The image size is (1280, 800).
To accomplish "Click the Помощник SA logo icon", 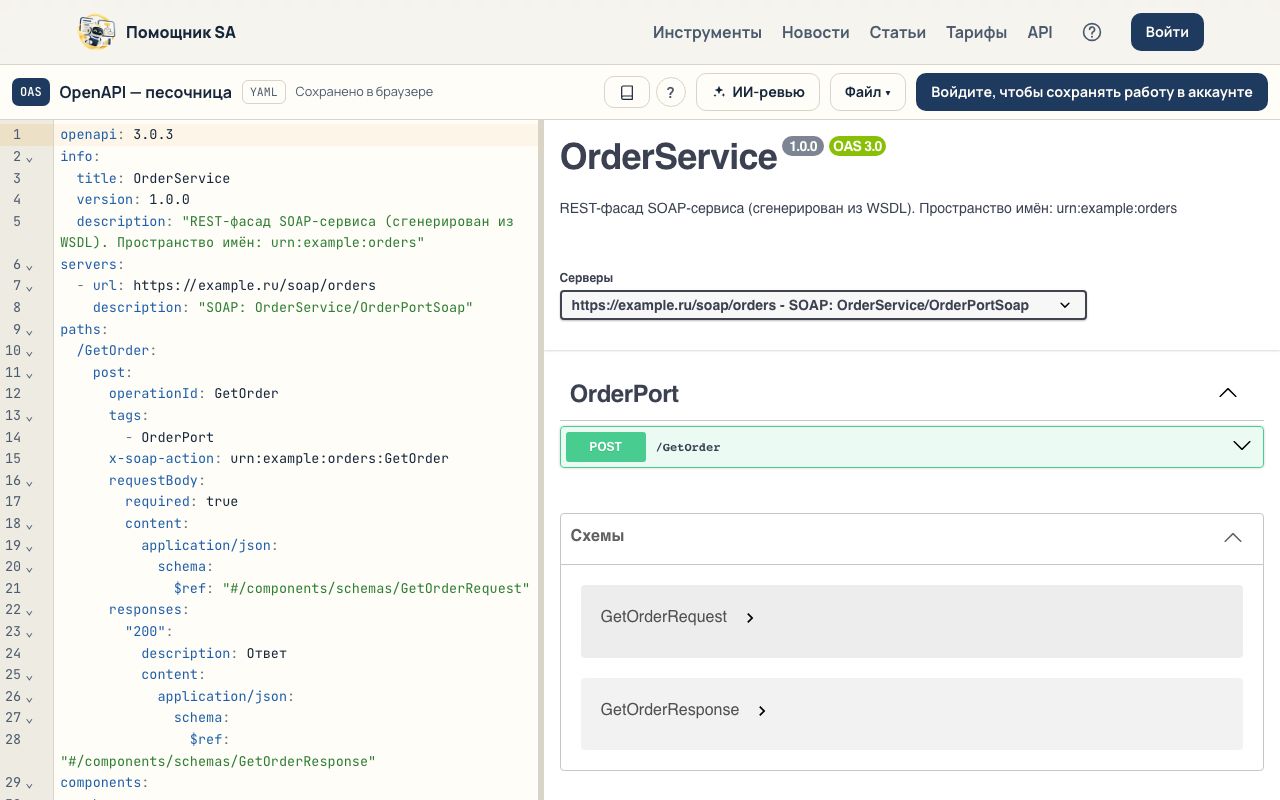I will (x=97, y=32).
